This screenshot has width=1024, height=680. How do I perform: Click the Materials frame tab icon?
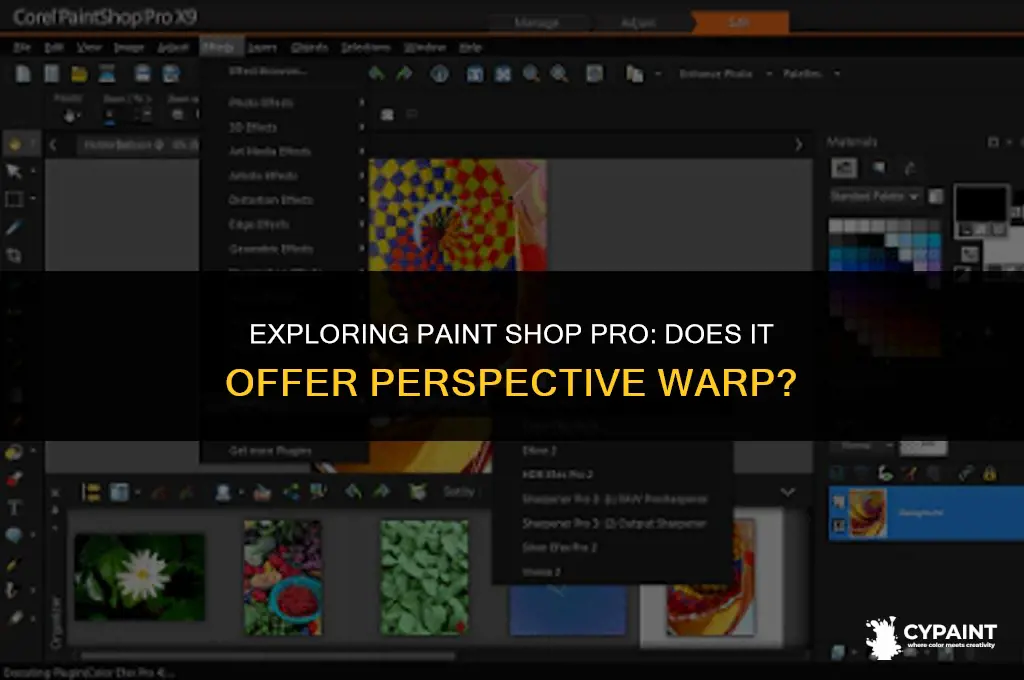(844, 168)
